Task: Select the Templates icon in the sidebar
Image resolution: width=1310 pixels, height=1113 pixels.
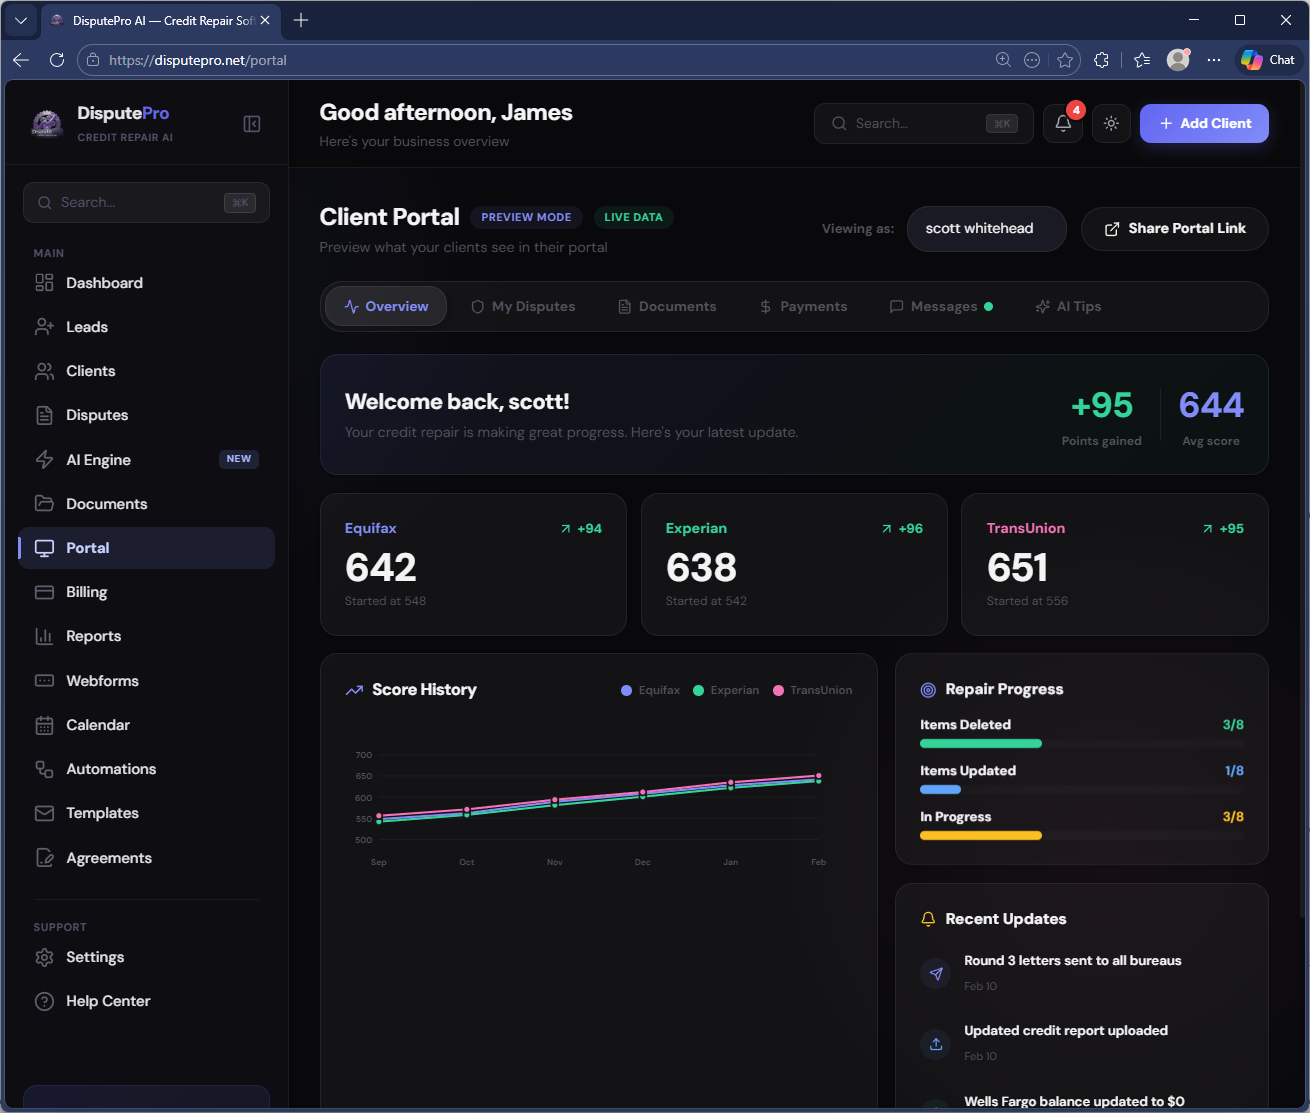Action: 44,813
